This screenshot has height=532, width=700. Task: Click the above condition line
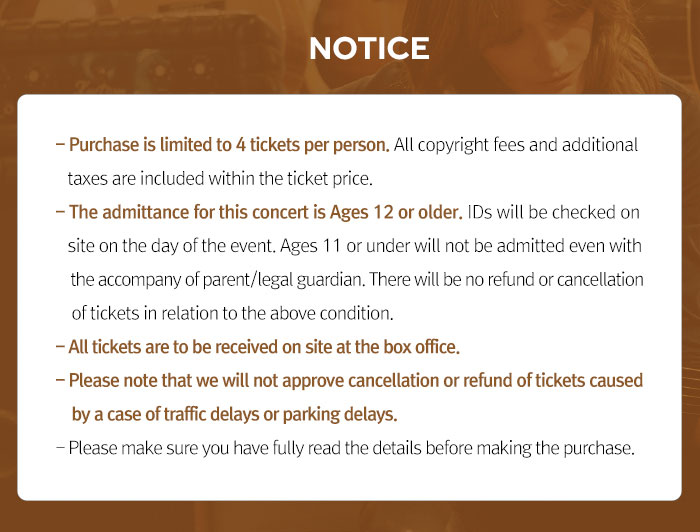[231, 313]
